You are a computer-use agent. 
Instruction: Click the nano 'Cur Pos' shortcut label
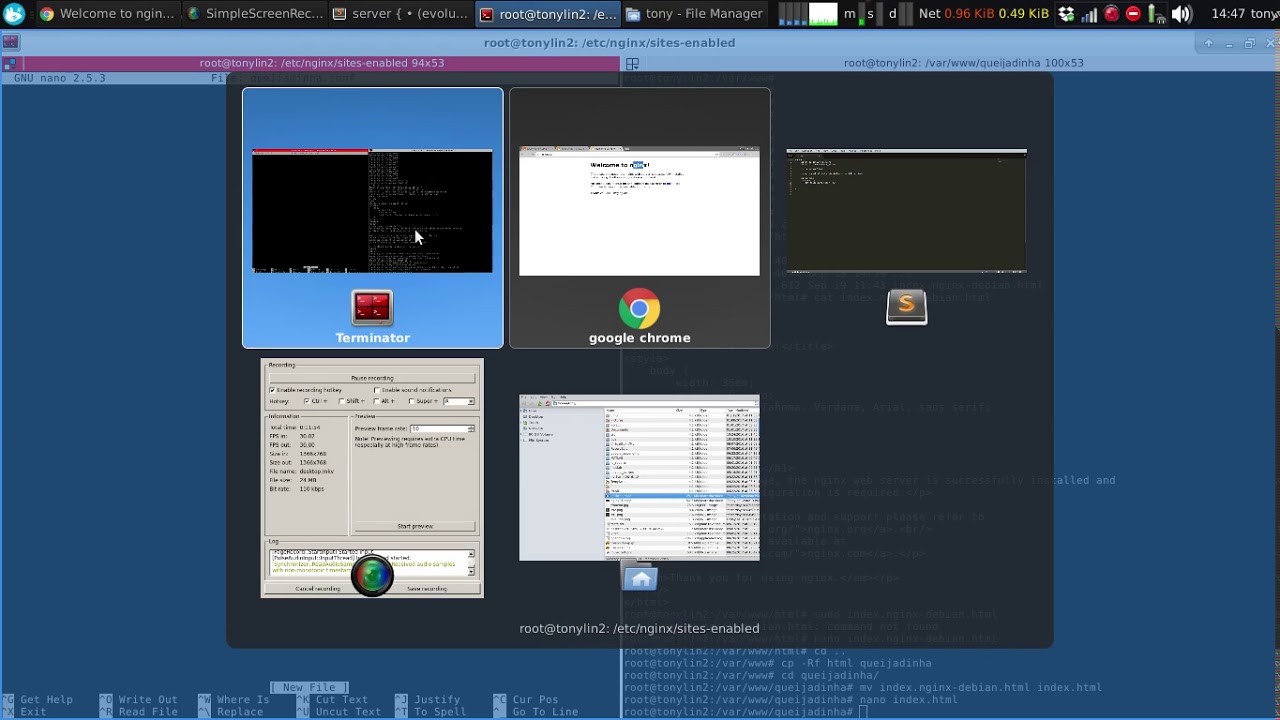535,700
